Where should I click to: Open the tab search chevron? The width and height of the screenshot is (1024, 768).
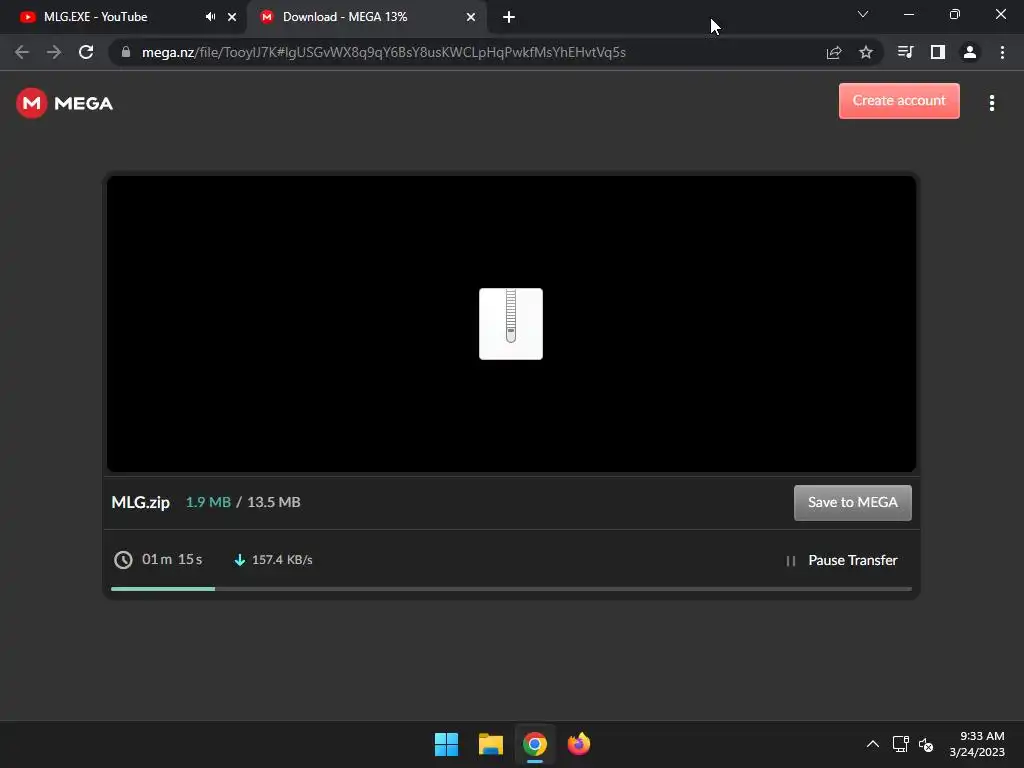click(863, 14)
